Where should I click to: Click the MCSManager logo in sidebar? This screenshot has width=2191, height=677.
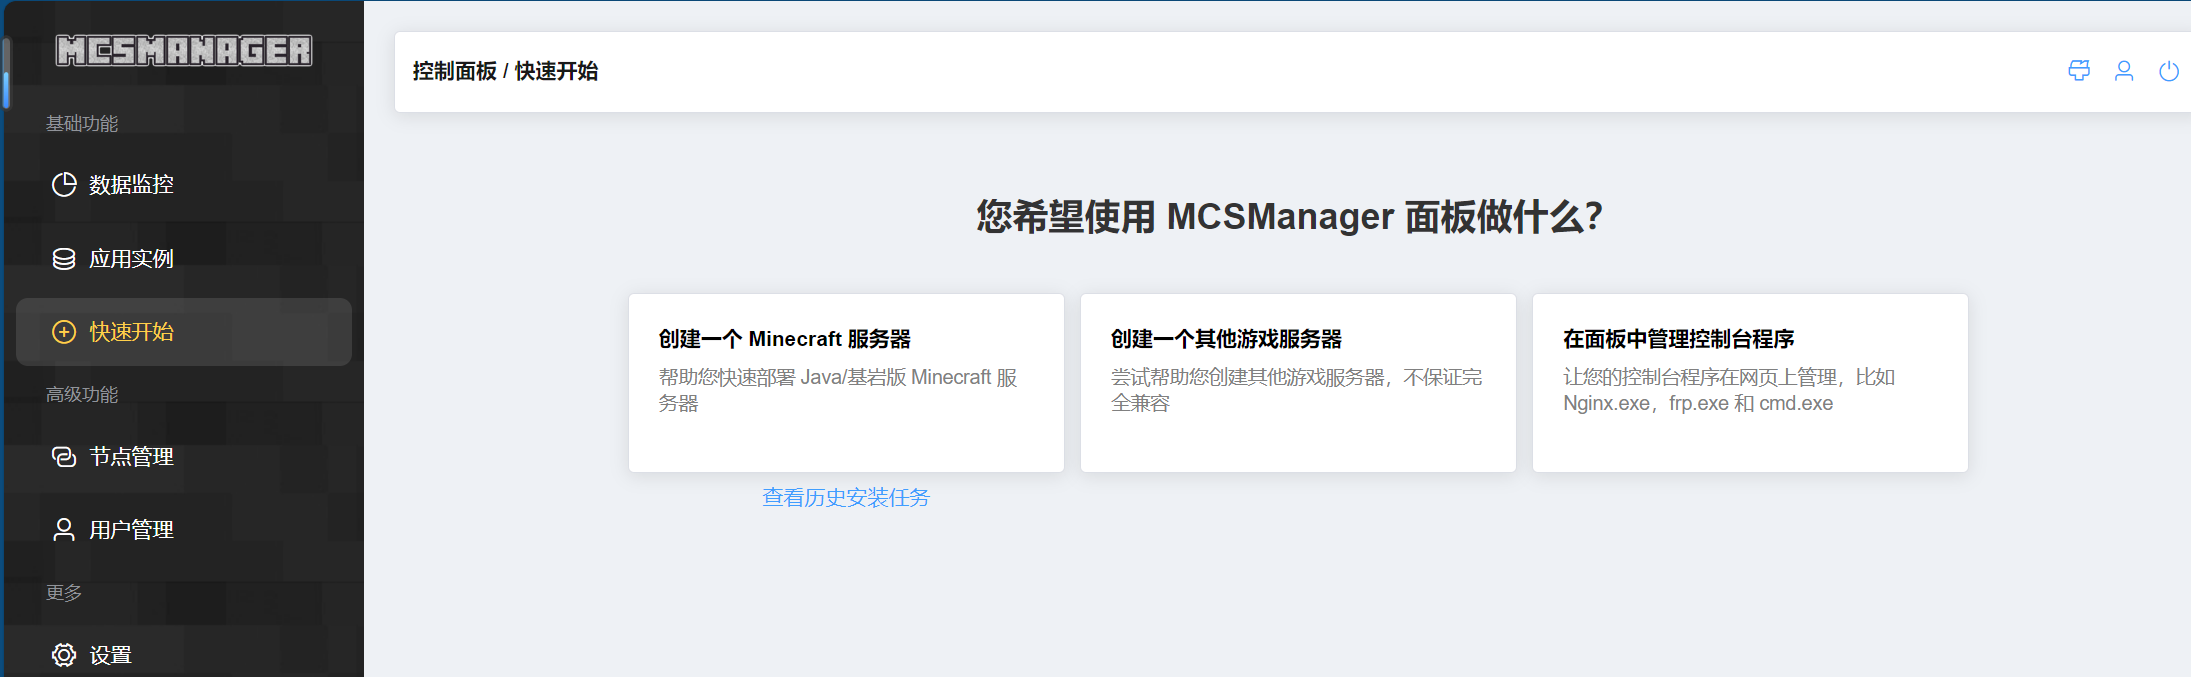pos(184,51)
